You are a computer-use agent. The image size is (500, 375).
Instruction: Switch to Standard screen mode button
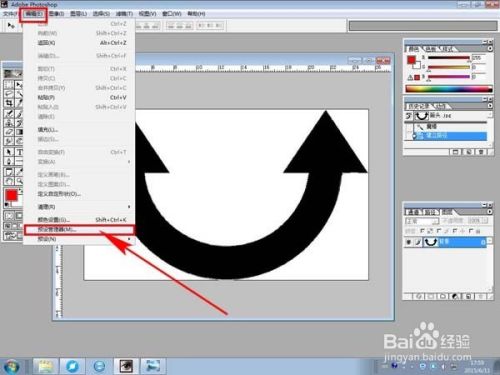7,226
